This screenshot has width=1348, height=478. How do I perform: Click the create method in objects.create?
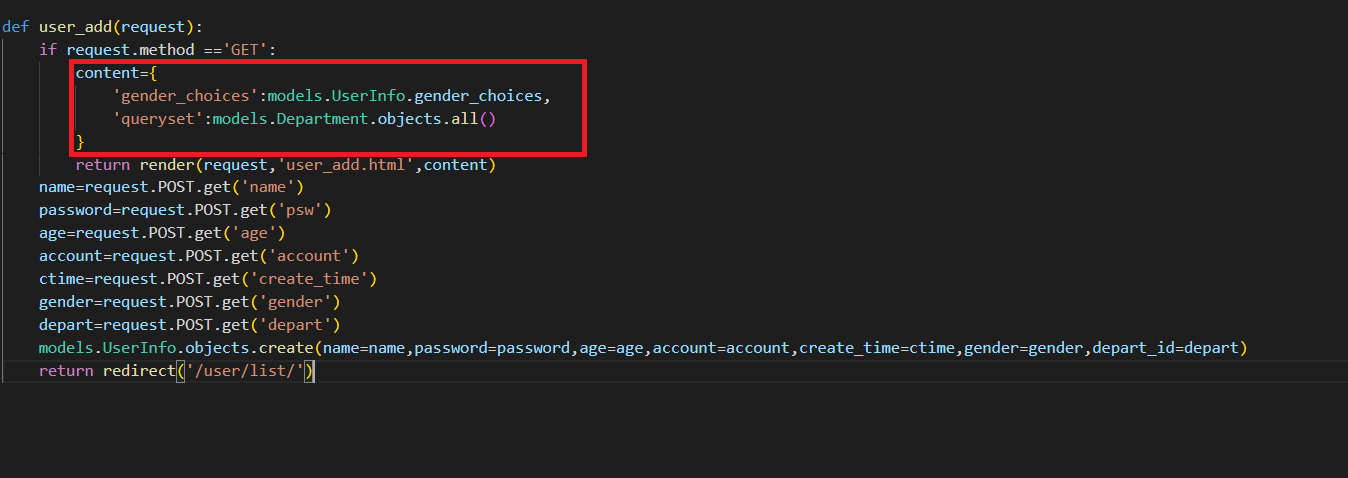(286, 348)
